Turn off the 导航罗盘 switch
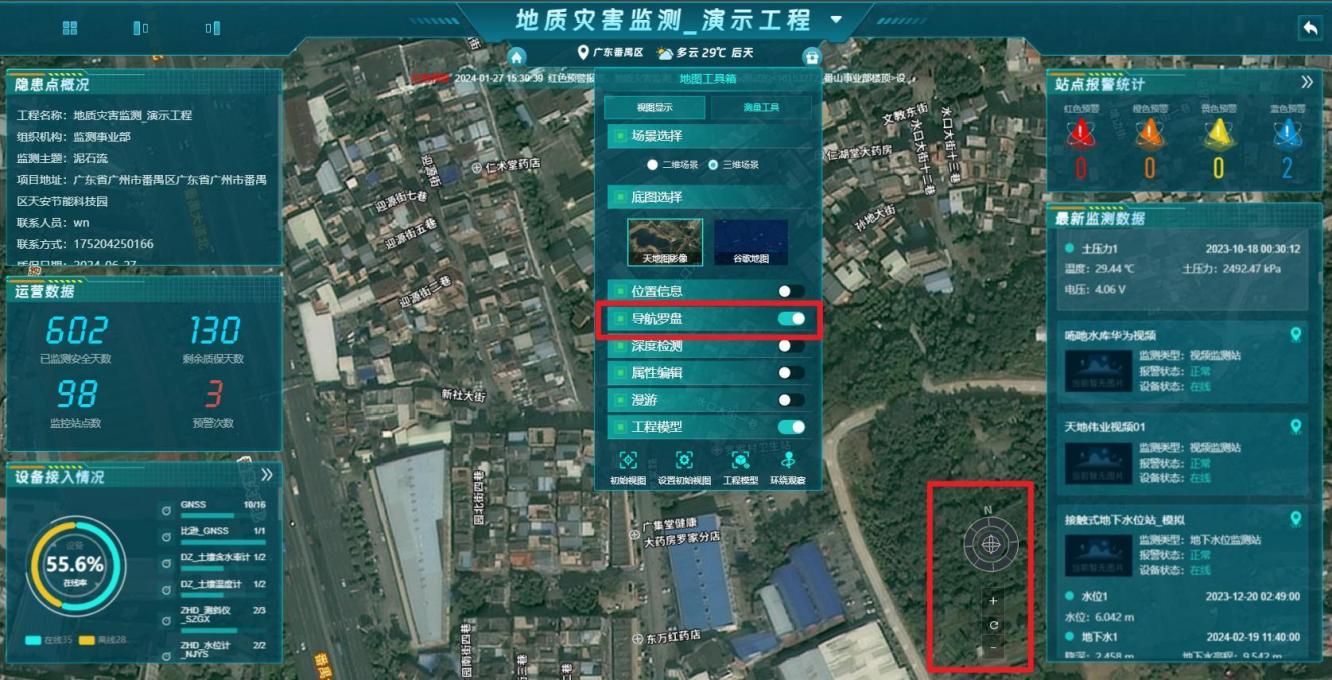1332x680 pixels. (x=791, y=319)
